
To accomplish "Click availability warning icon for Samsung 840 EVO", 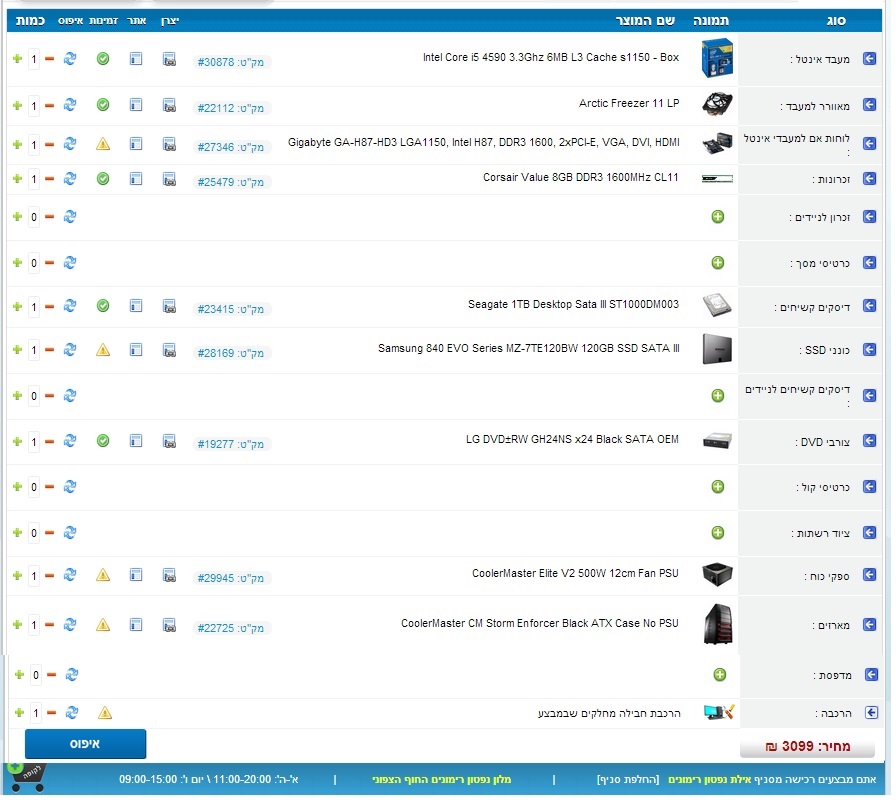I will 103,350.
